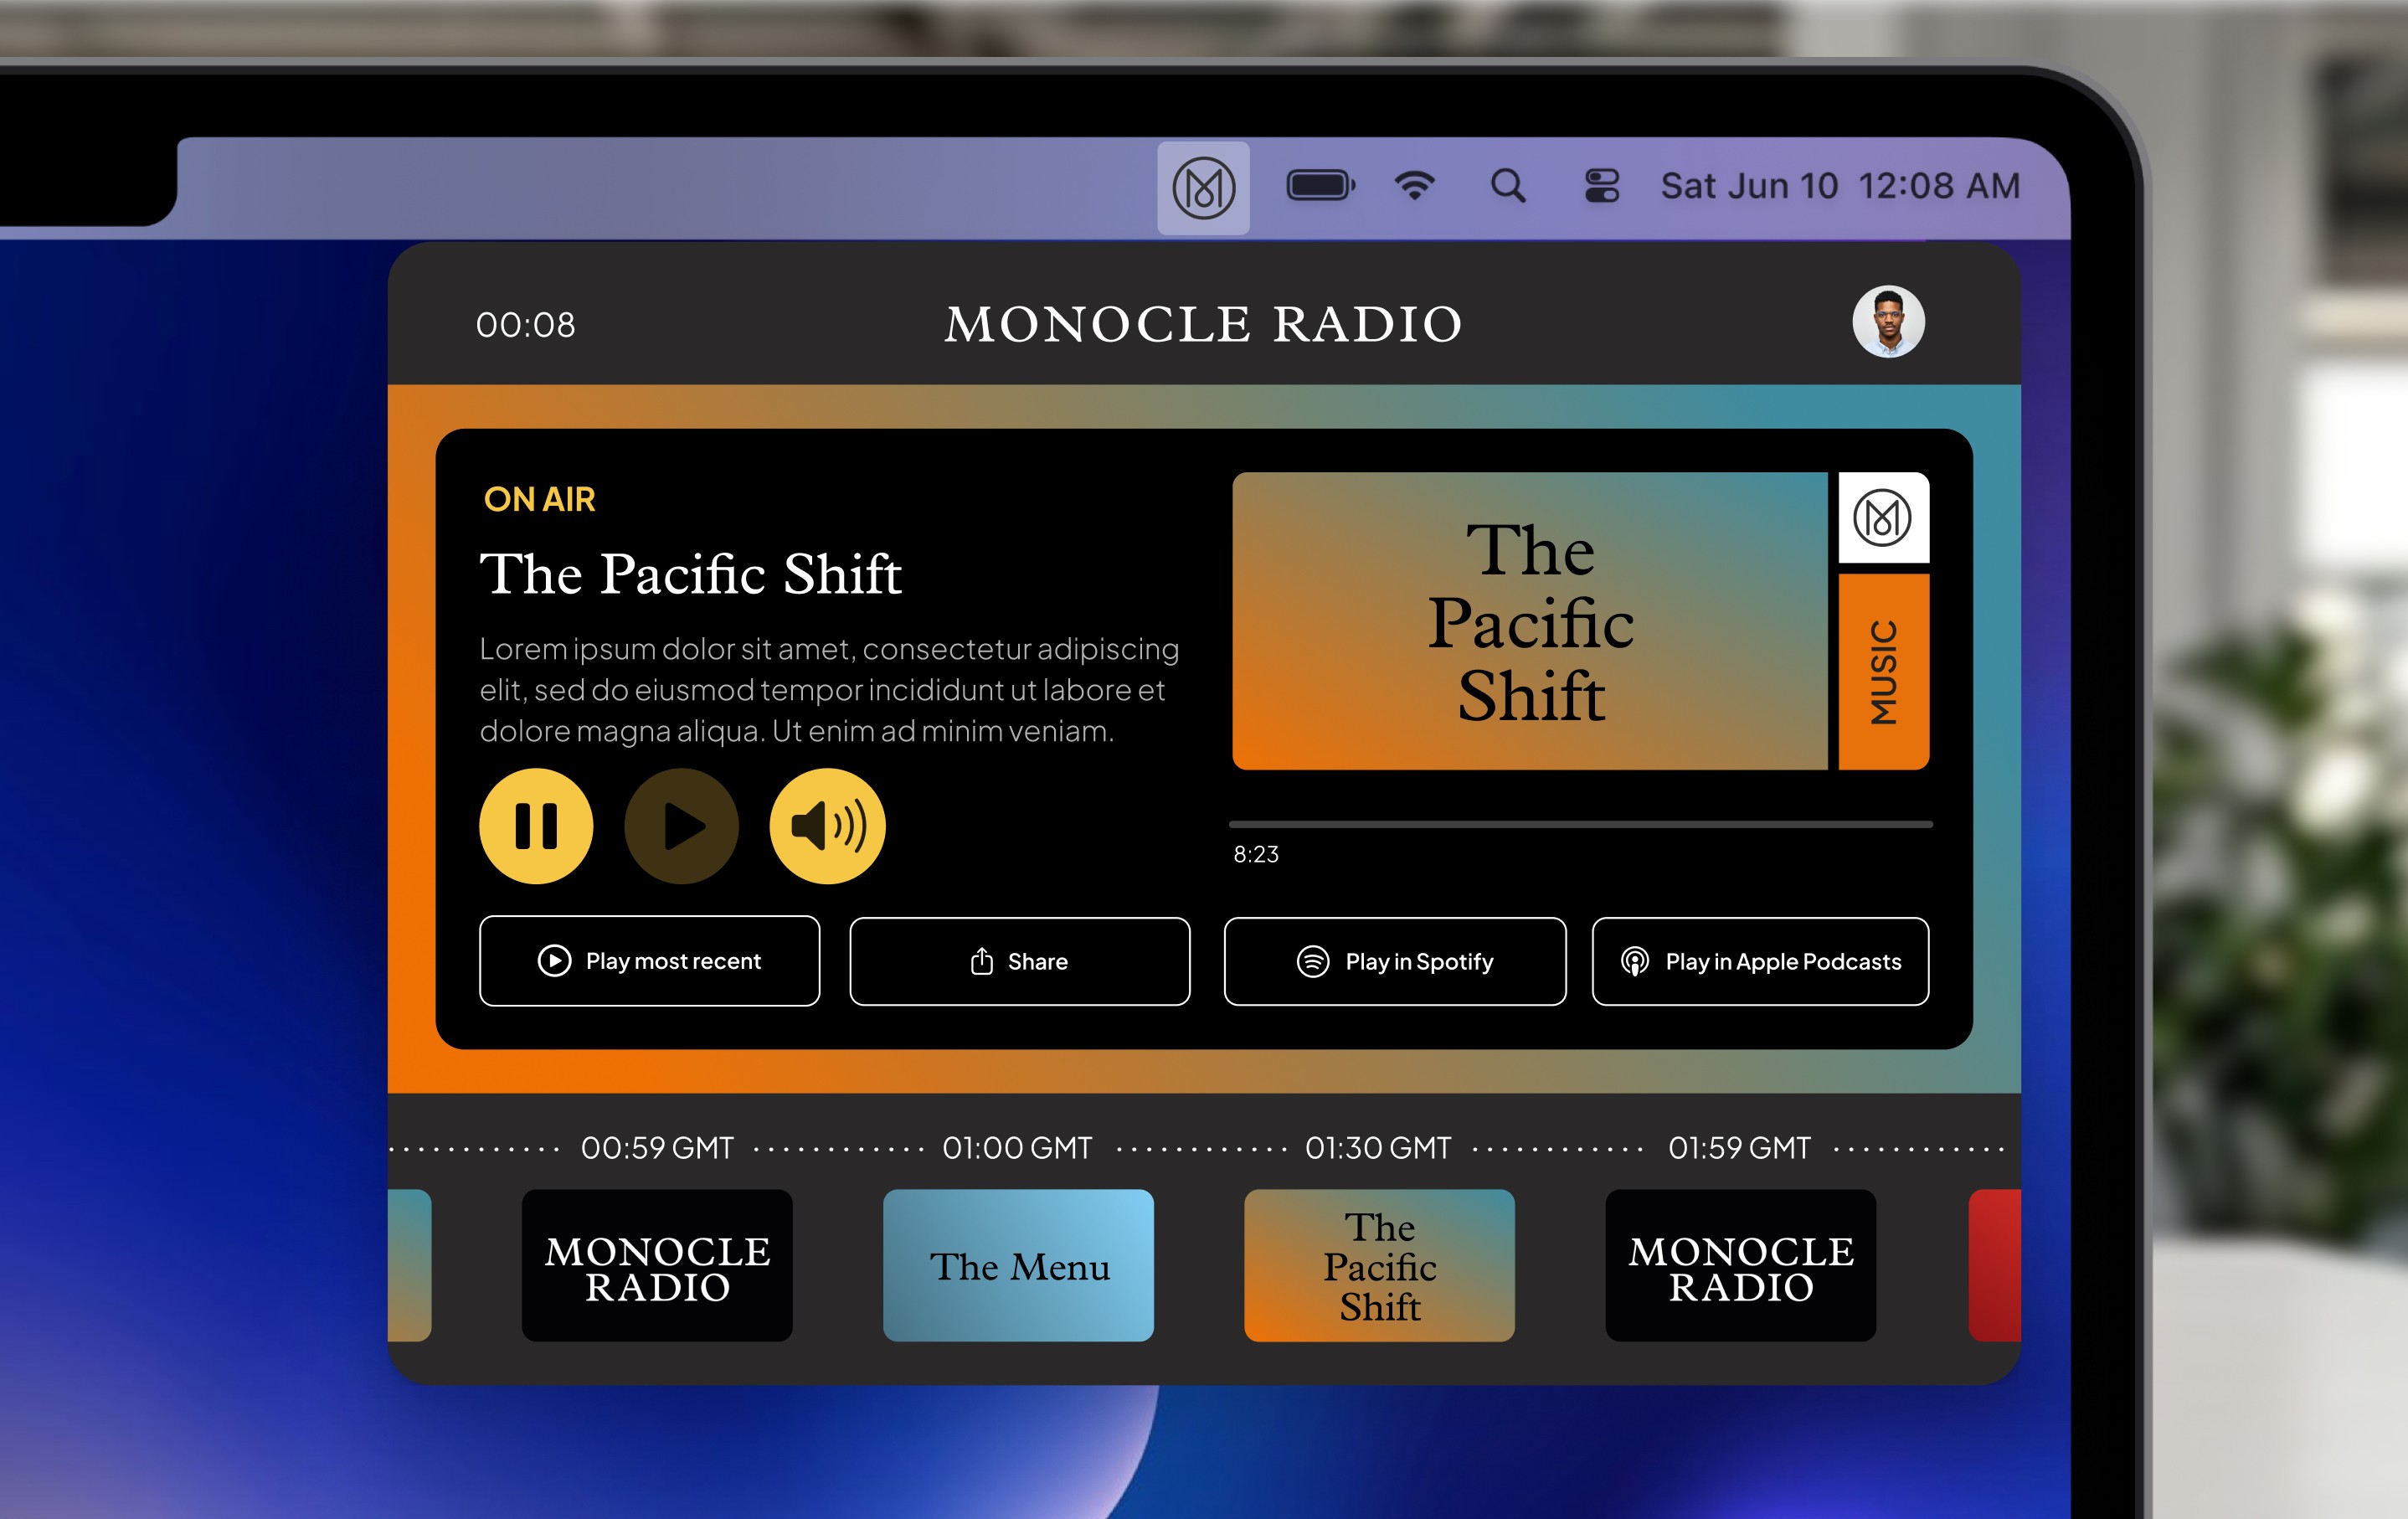Open Spotlight search magnifier
Image resolution: width=2408 pixels, height=1519 pixels.
tap(1508, 186)
